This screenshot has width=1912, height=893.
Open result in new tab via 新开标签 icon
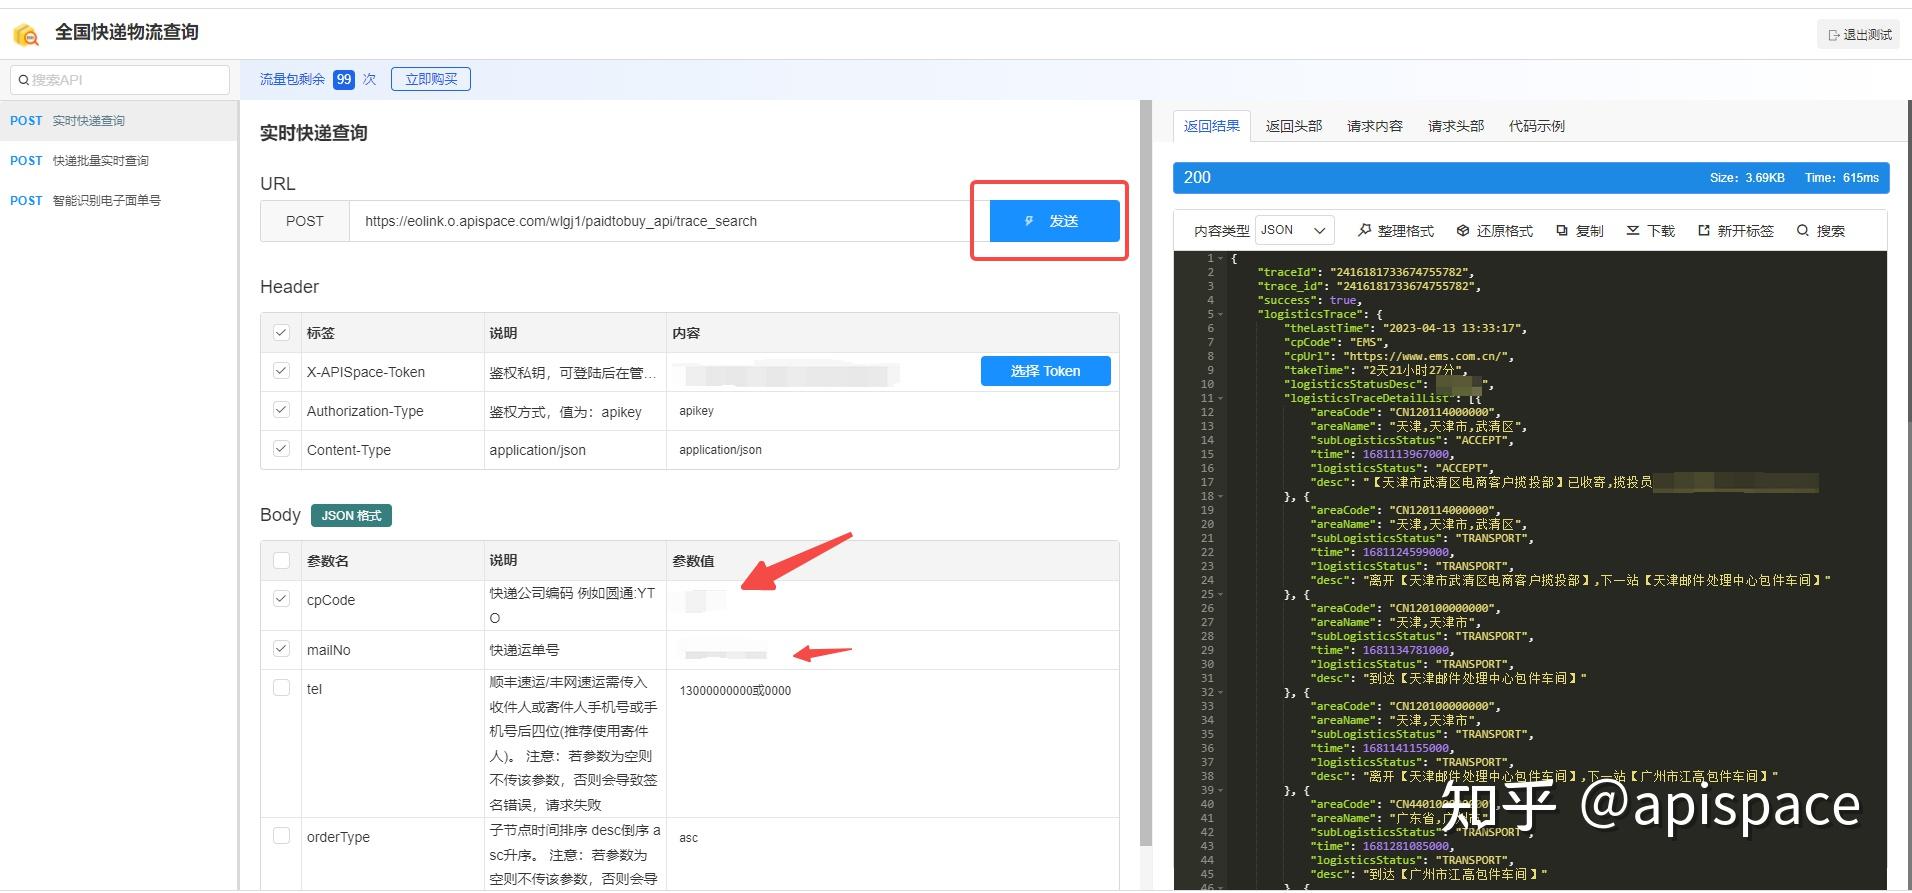pyautogui.click(x=1704, y=230)
